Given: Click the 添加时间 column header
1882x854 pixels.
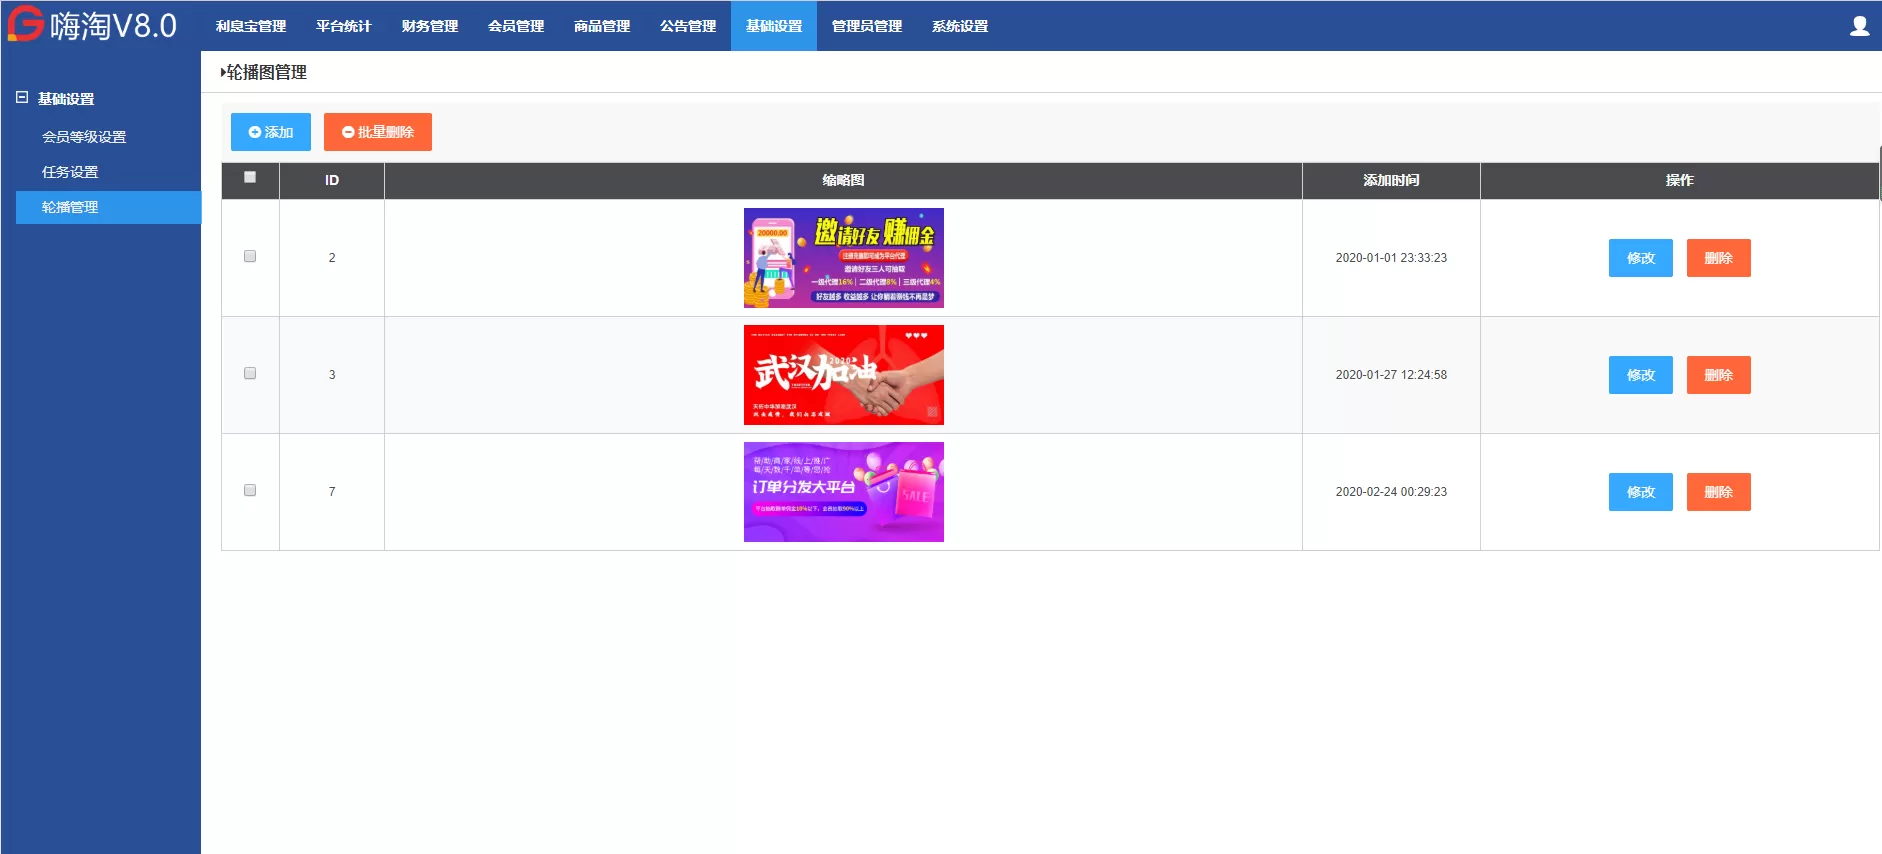Looking at the screenshot, I should pos(1391,180).
